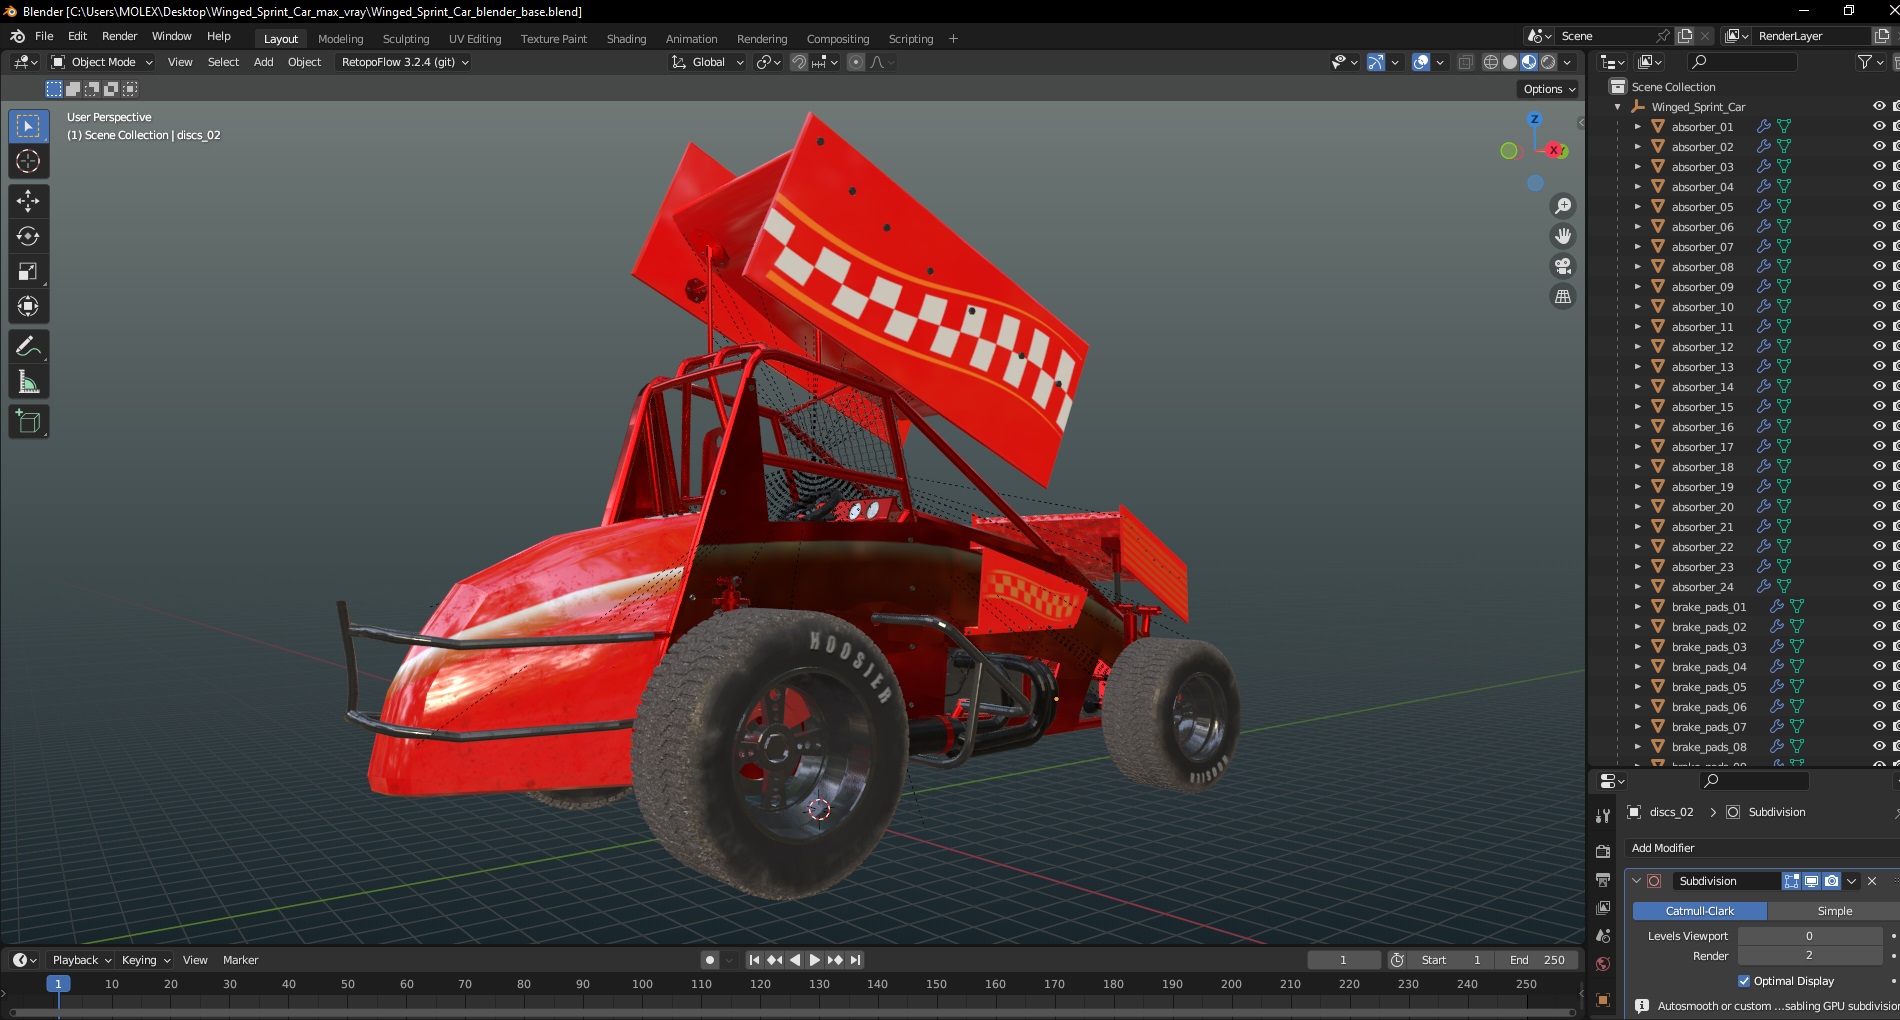Toggle Subdivision modifier edit mode display

tap(1791, 881)
